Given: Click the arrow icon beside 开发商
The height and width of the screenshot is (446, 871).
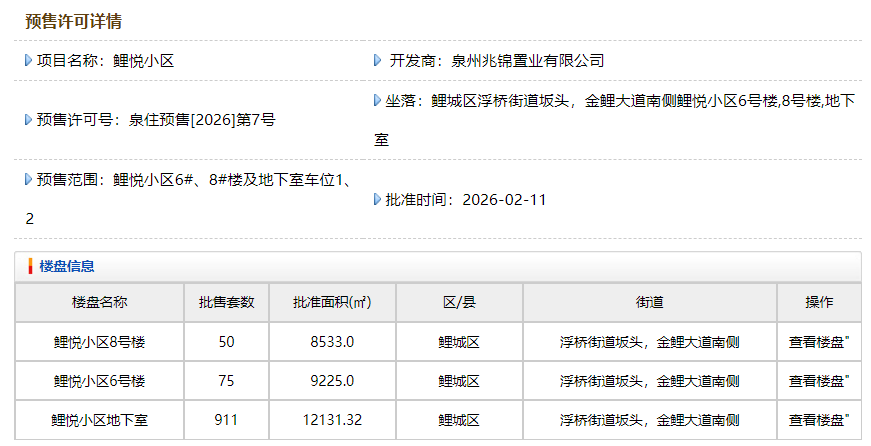Looking at the screenshot, I should [378, 61].
